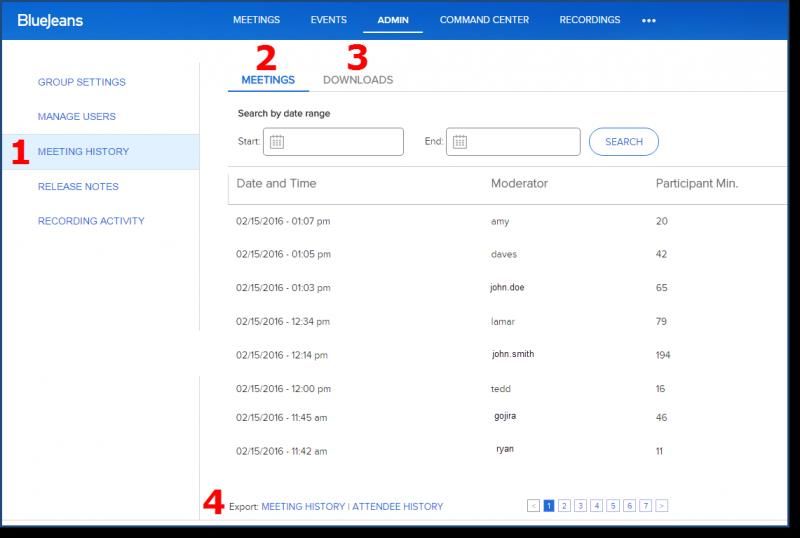Click the End date input field
The height and width of the screenshot is (538, 800).
(513, 141)
